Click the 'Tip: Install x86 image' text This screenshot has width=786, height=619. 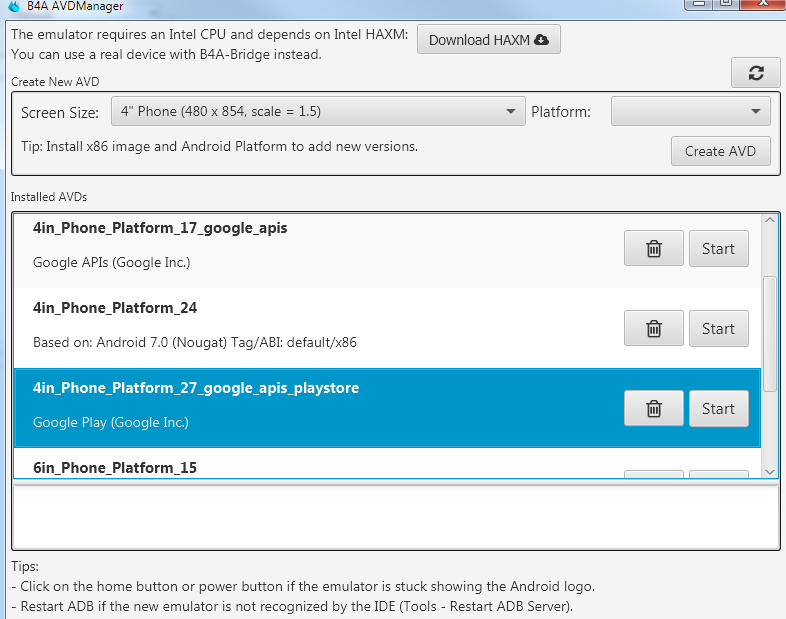coord(220,147)
